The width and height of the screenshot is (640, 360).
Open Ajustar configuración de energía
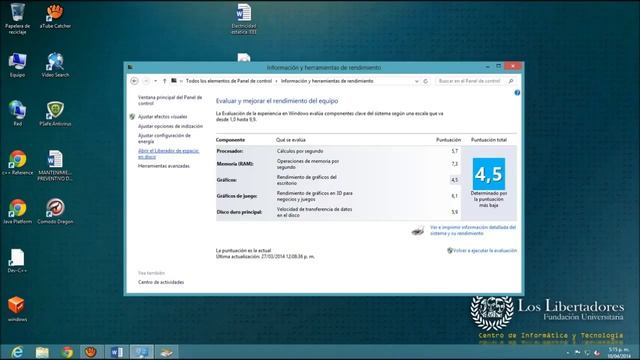coord(164,138)
